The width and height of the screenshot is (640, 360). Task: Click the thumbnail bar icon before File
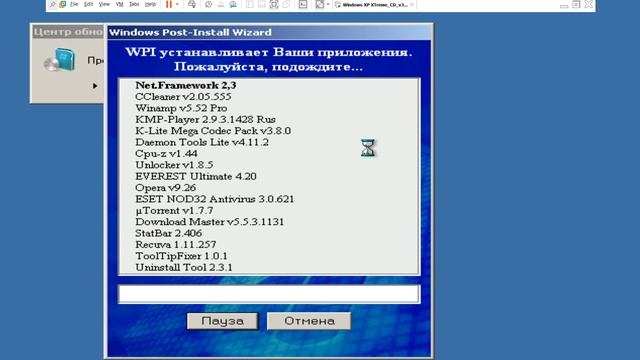click(x=62, y=4)
